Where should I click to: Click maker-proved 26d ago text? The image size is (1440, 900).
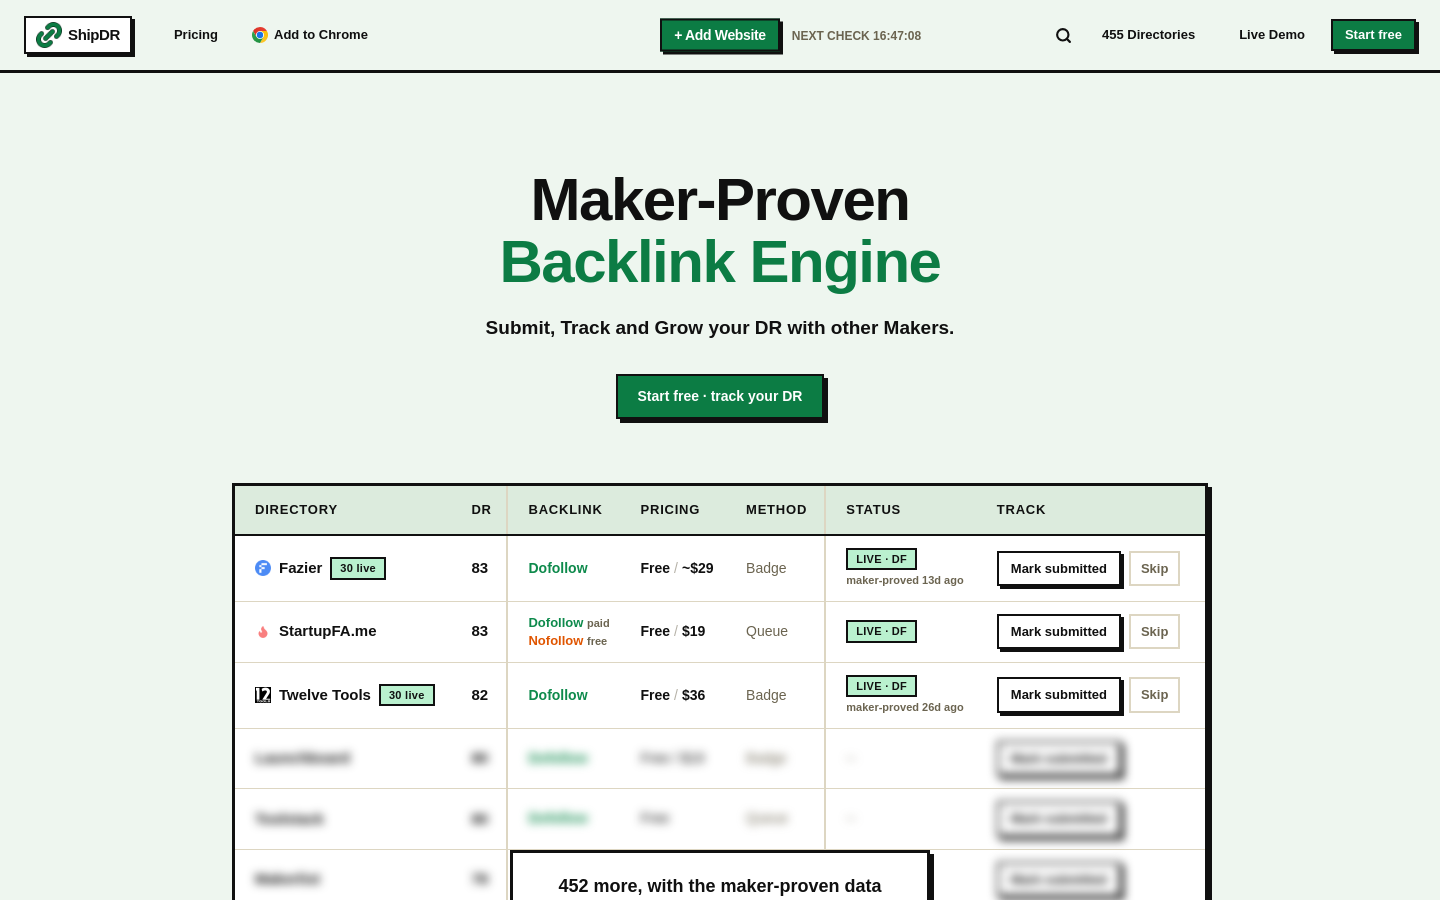(x=905, y=707)
